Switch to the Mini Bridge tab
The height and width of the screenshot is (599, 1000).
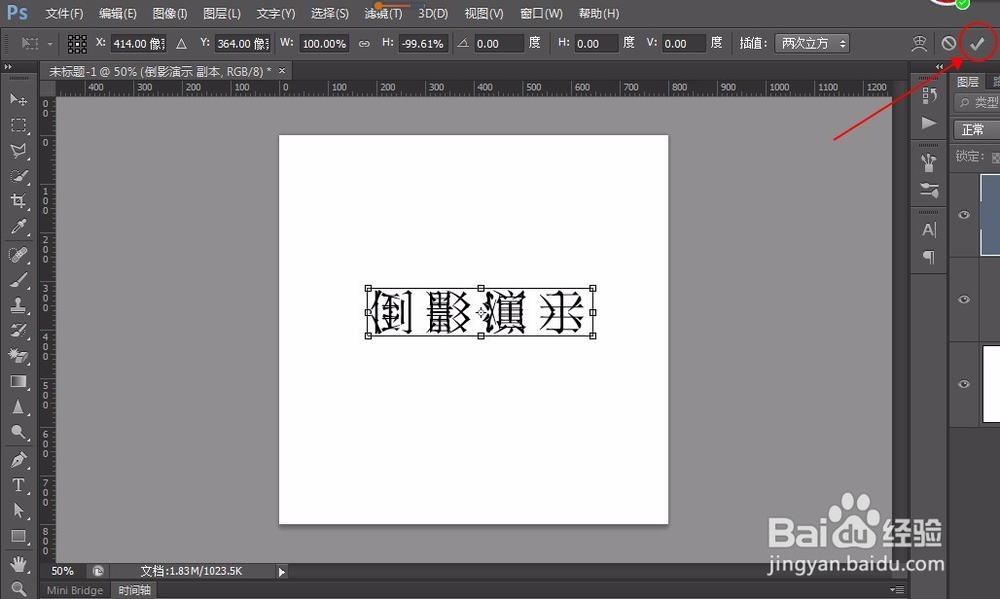click(x=75, y=590)
